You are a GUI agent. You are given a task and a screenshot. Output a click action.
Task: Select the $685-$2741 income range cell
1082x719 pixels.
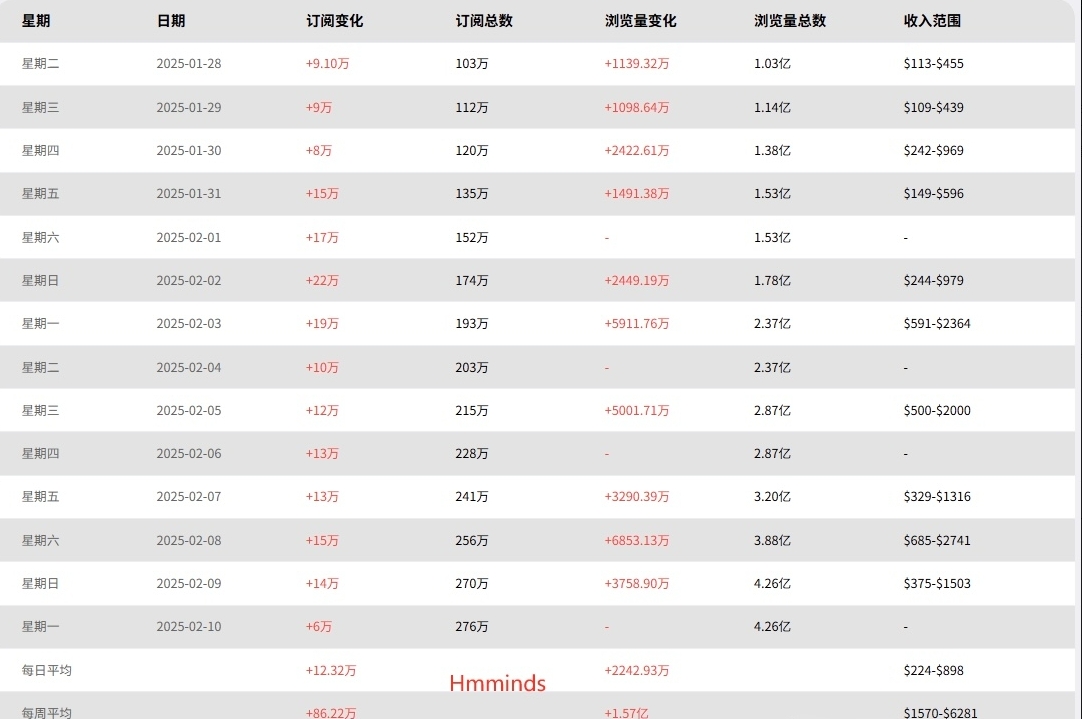click(937, 540)
